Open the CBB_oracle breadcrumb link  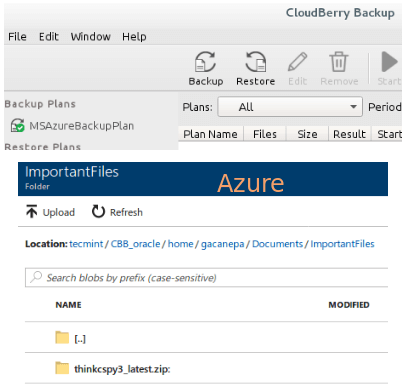click(135, 244)
